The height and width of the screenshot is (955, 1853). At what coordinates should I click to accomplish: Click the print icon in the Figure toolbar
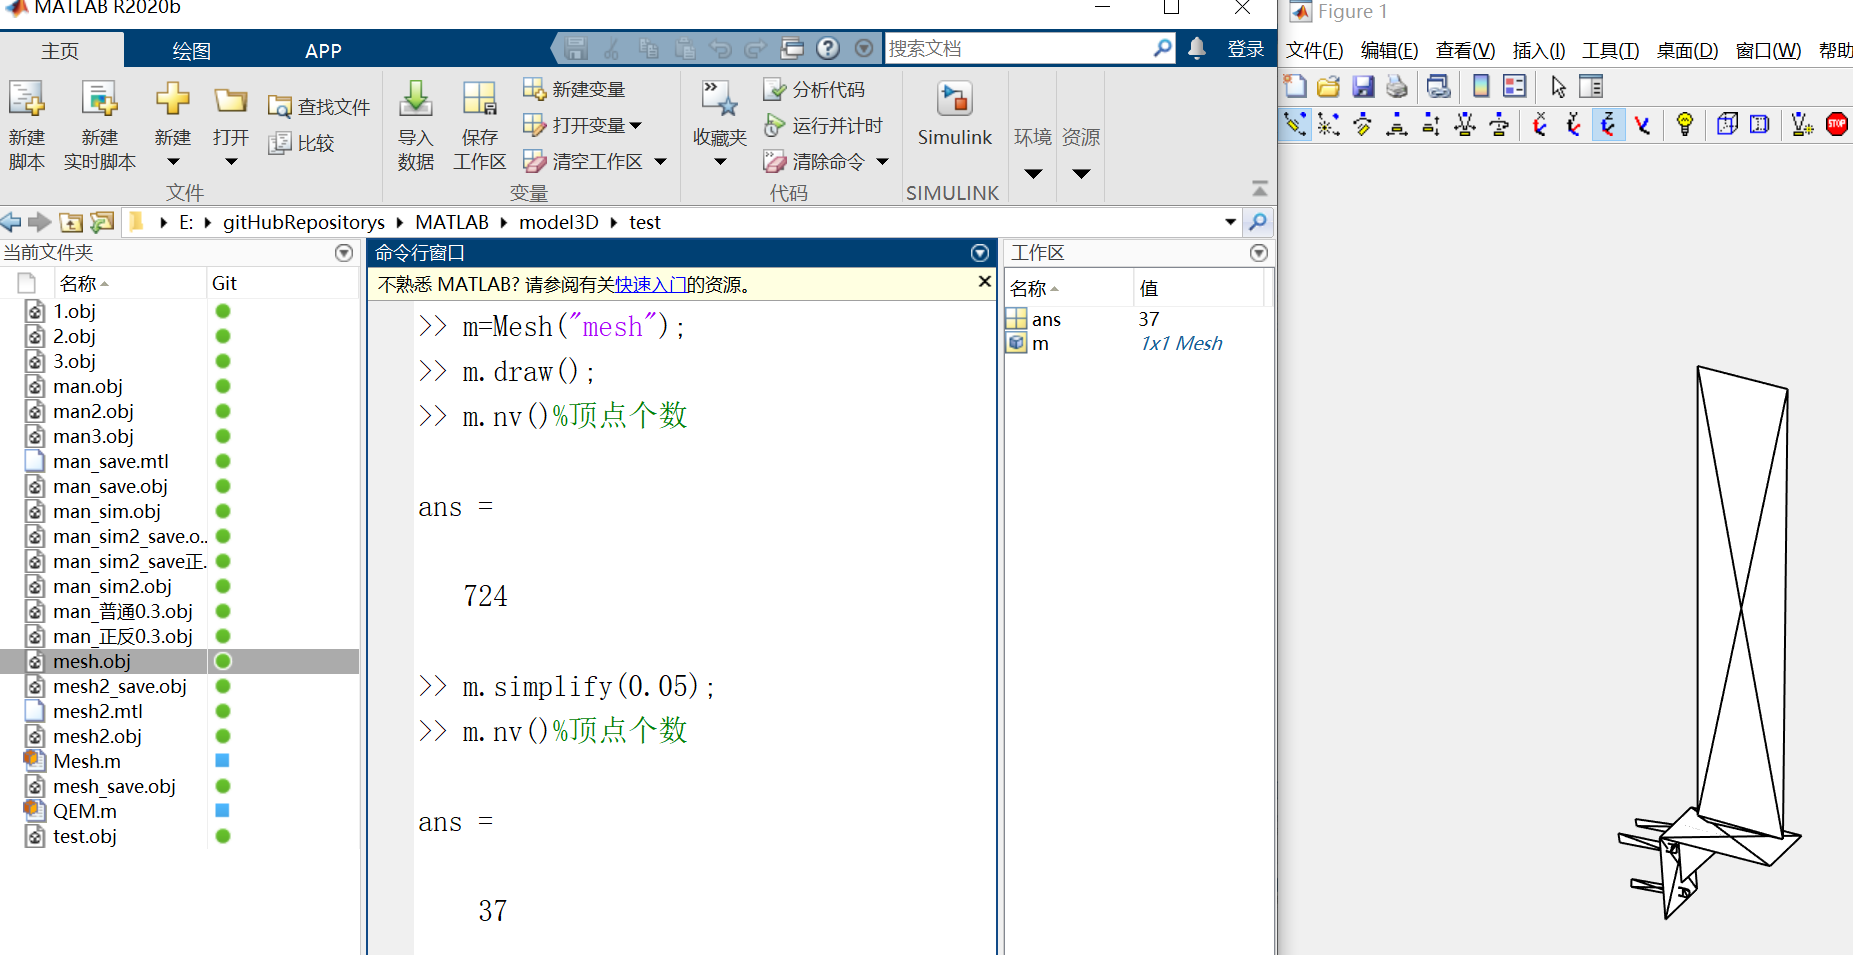click(1397, 86)
